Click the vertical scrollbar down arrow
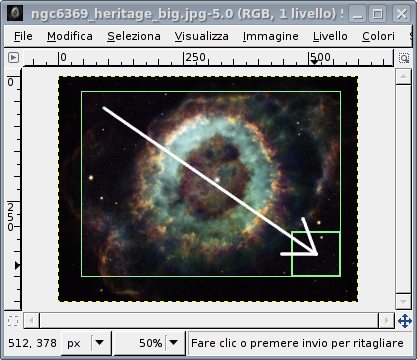The height and width of the screenshot is (360, 417). (403, 302)
